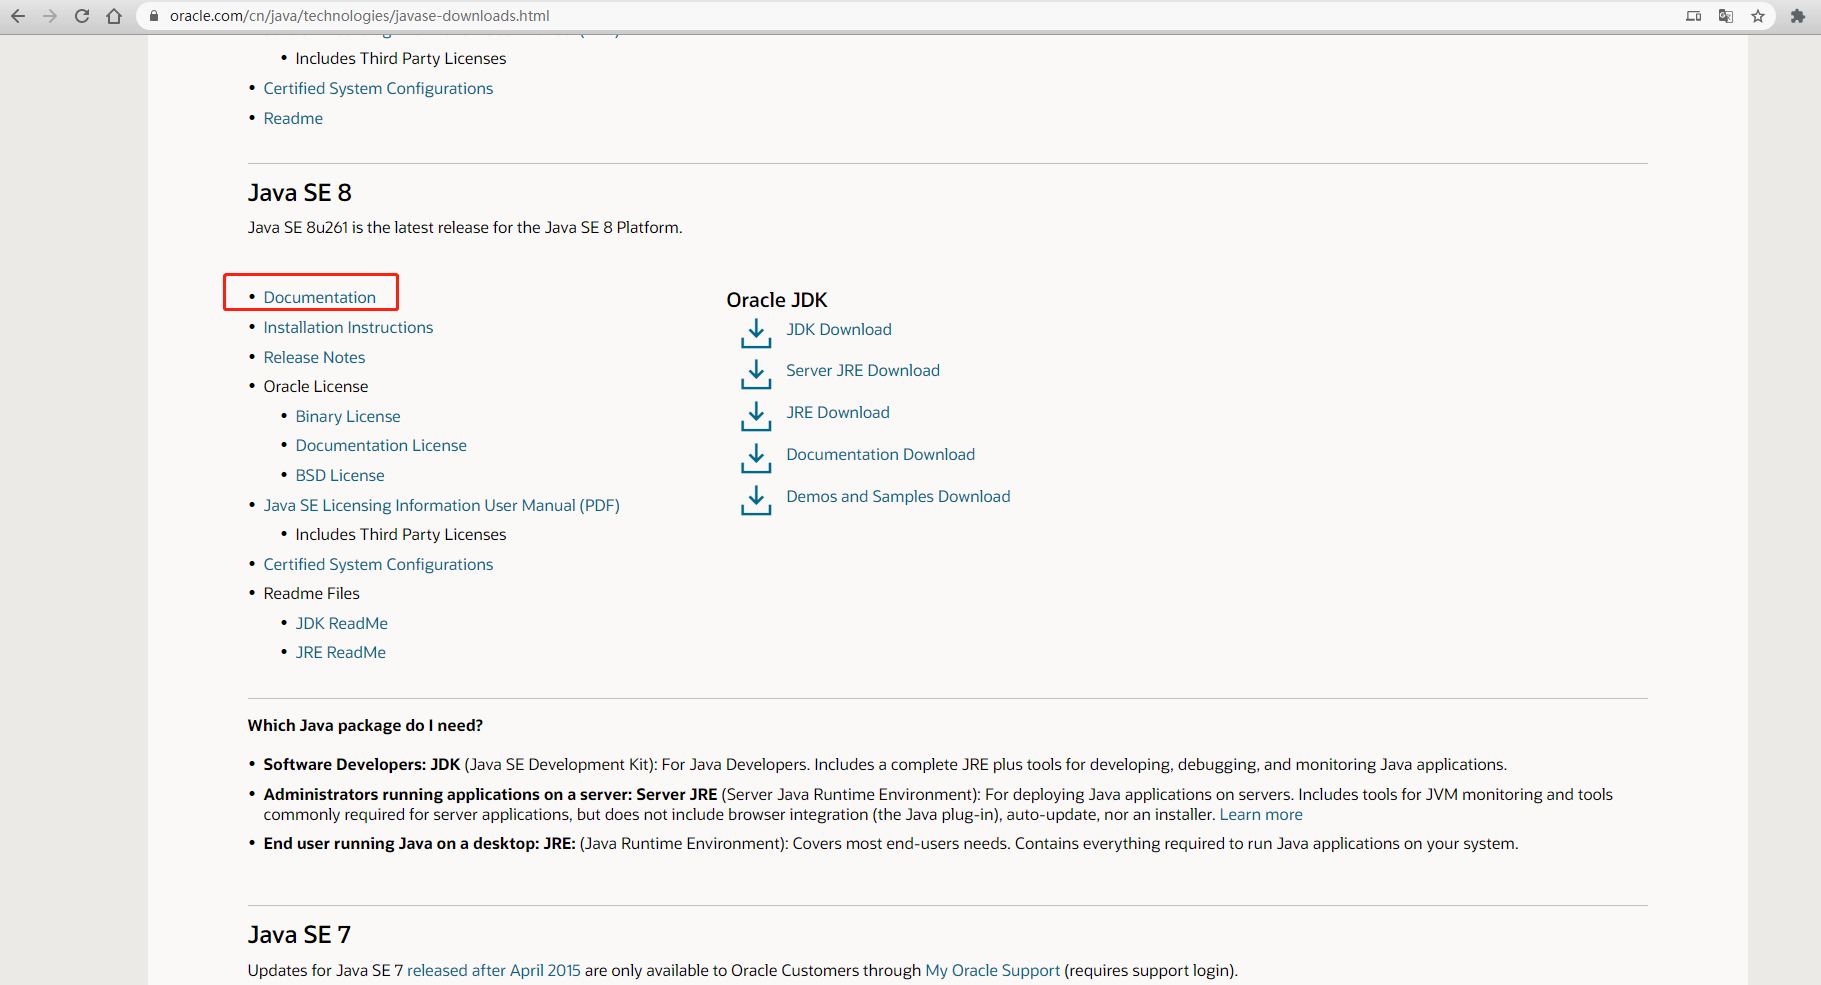
Task: Open Java SE 8 Licensing Information User Manual PDF
Action: (442, 505)
